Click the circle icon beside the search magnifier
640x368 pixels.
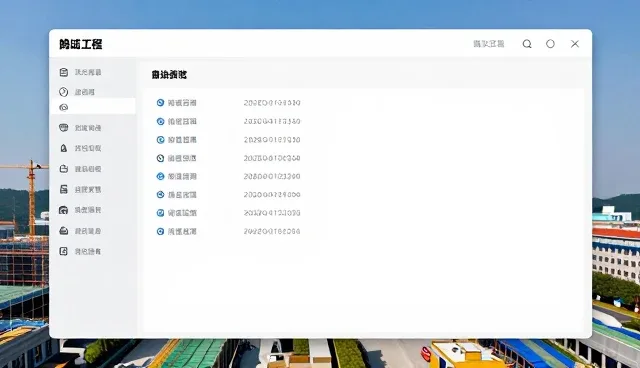coord(550,44)
